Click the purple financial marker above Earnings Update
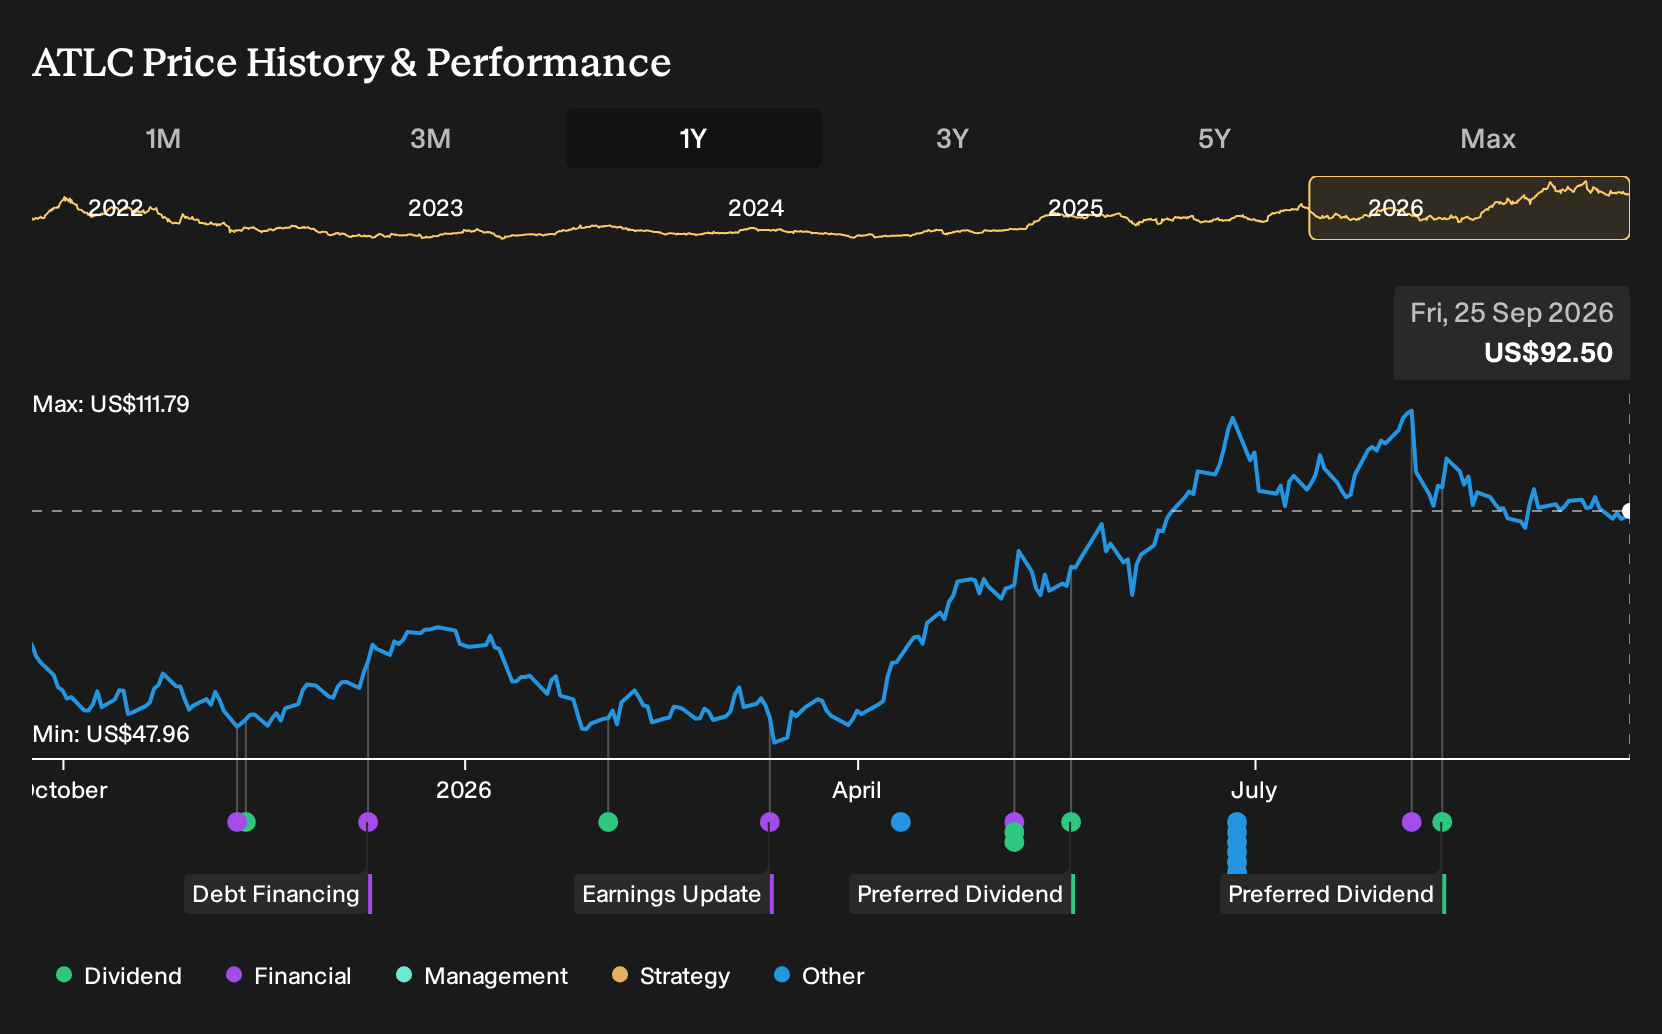The image size is (1662, 1034). [x=769, y=822]
